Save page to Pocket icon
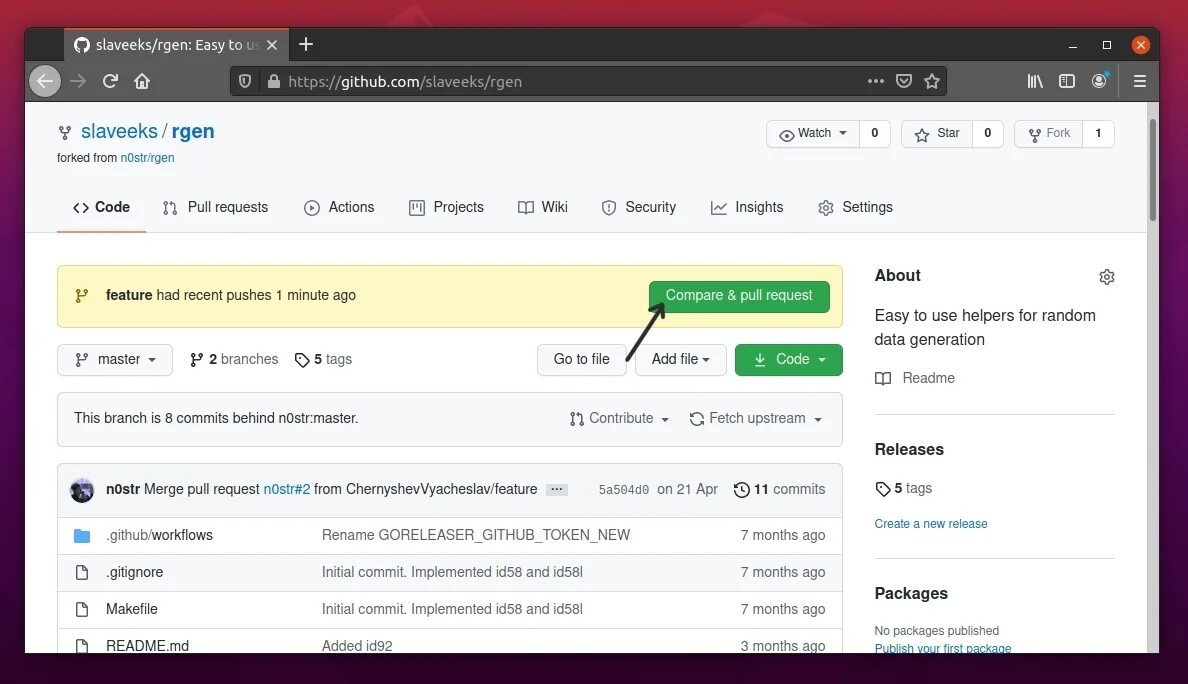The image size is (1188, 684). [904, 81]
